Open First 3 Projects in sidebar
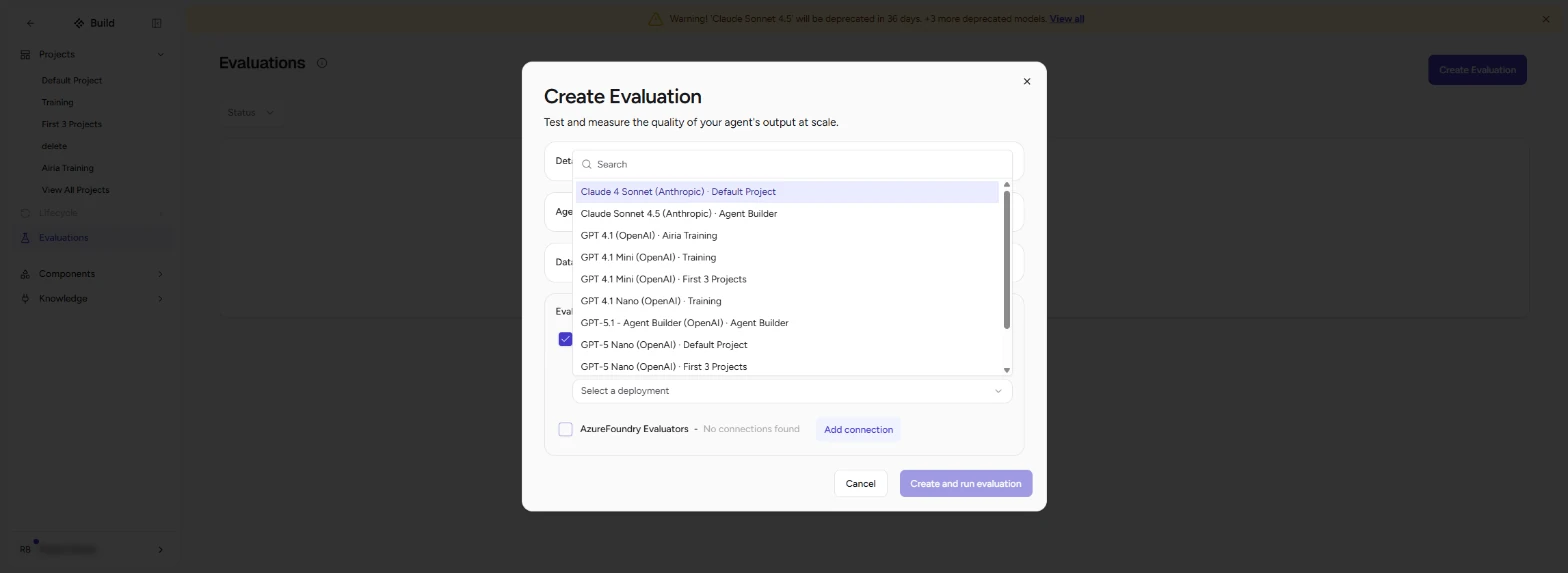 72,124
